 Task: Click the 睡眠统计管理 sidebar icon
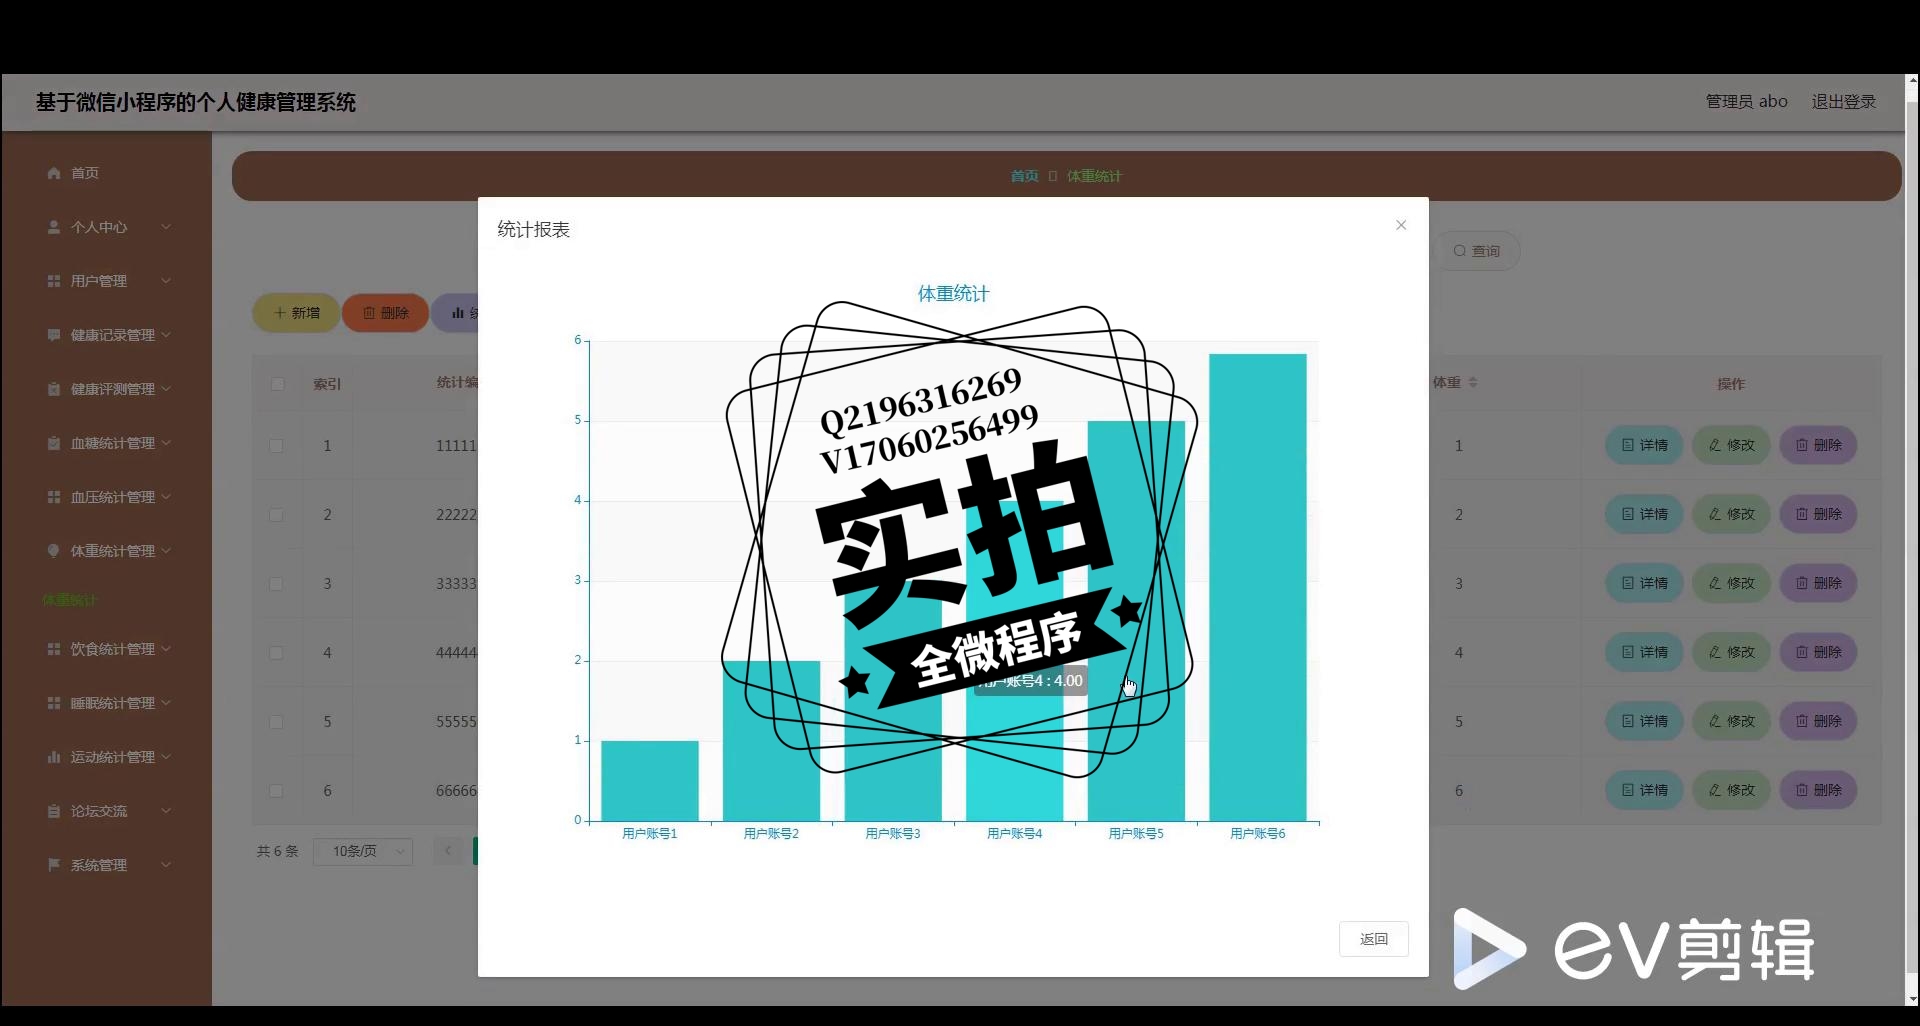click(54, 703)
